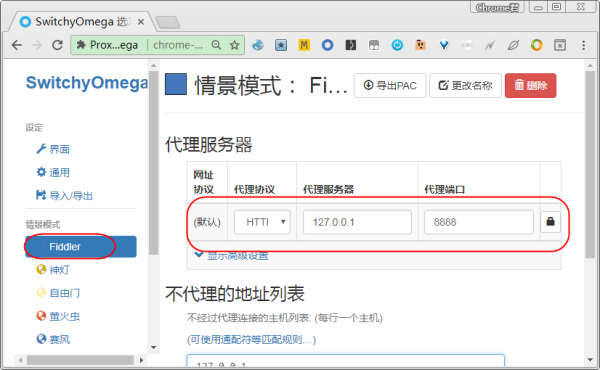Click main page scrollbar up arrow

coord(590,65)
